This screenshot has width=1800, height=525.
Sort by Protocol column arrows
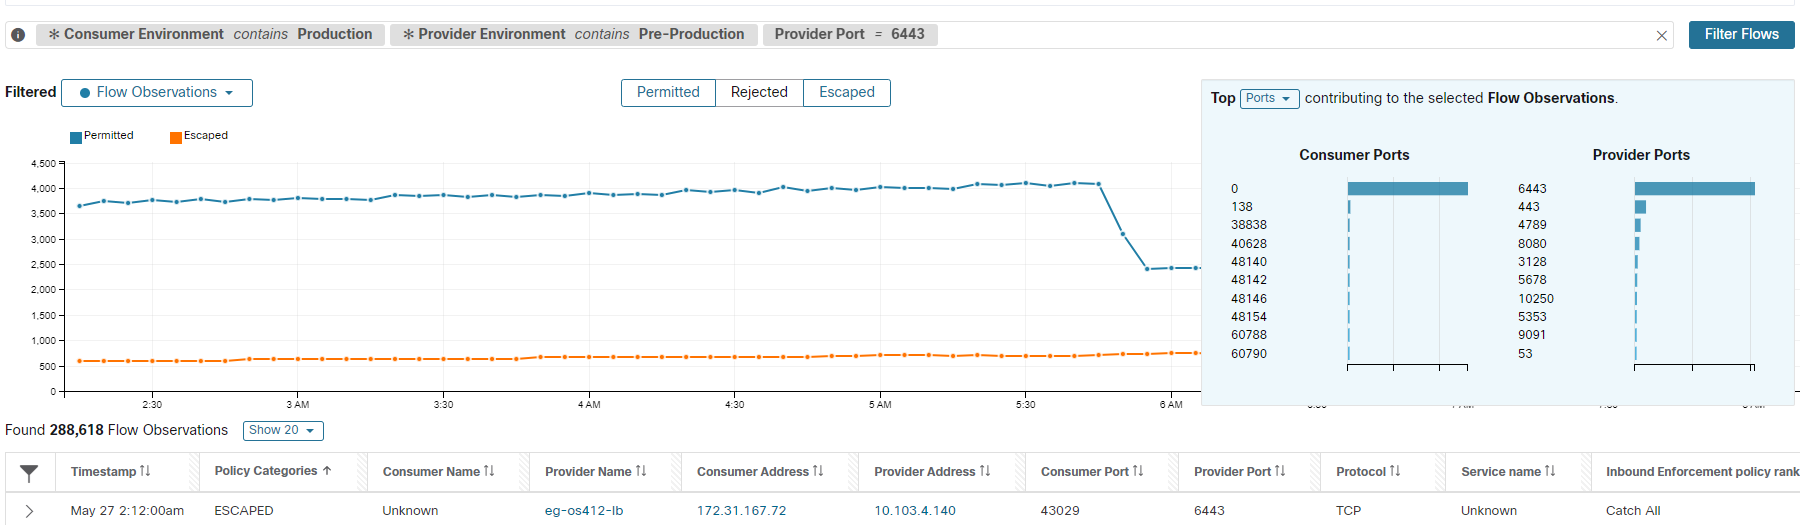[x=1395, y=471]
